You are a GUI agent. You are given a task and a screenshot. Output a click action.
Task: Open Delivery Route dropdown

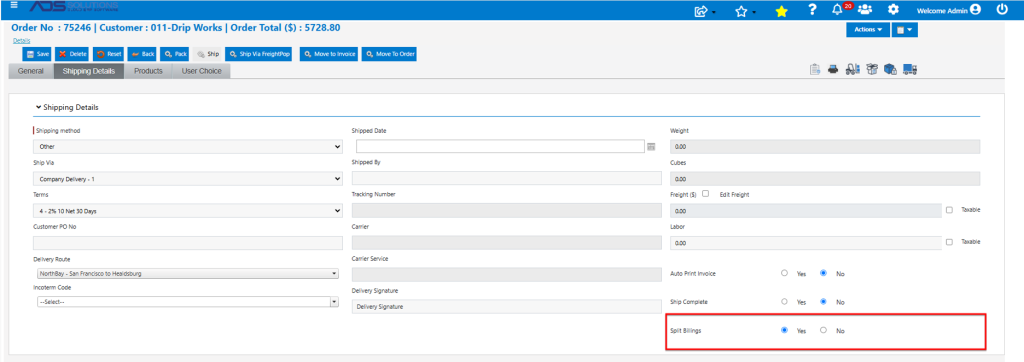pyautogui.click(x=187, y=273)
